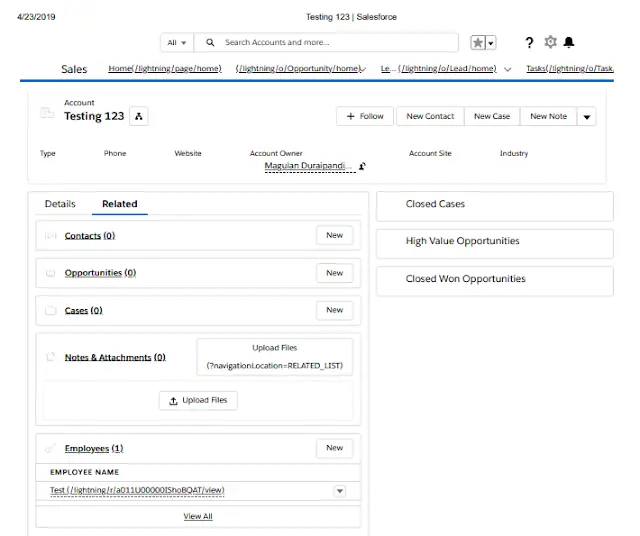640x536 pixels.
Task: Click the Account Site field label
Action: pyautogui.click(x=430, y=153)
